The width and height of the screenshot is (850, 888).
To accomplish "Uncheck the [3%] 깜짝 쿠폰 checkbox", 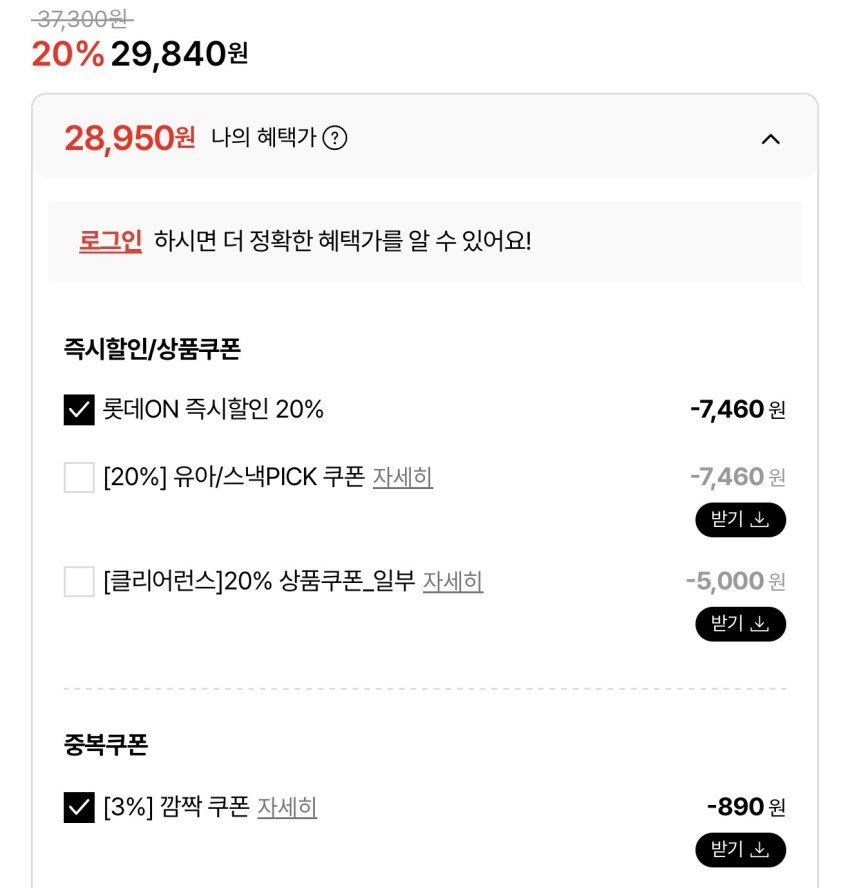I will 79,807.
